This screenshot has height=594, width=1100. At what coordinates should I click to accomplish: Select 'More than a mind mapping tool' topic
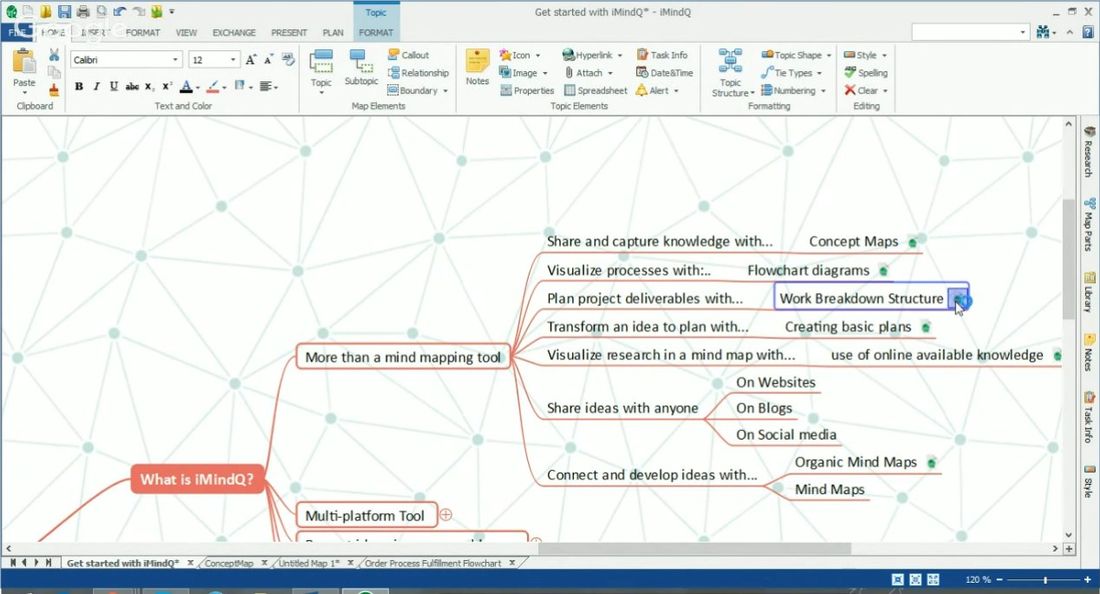(403, 357)
